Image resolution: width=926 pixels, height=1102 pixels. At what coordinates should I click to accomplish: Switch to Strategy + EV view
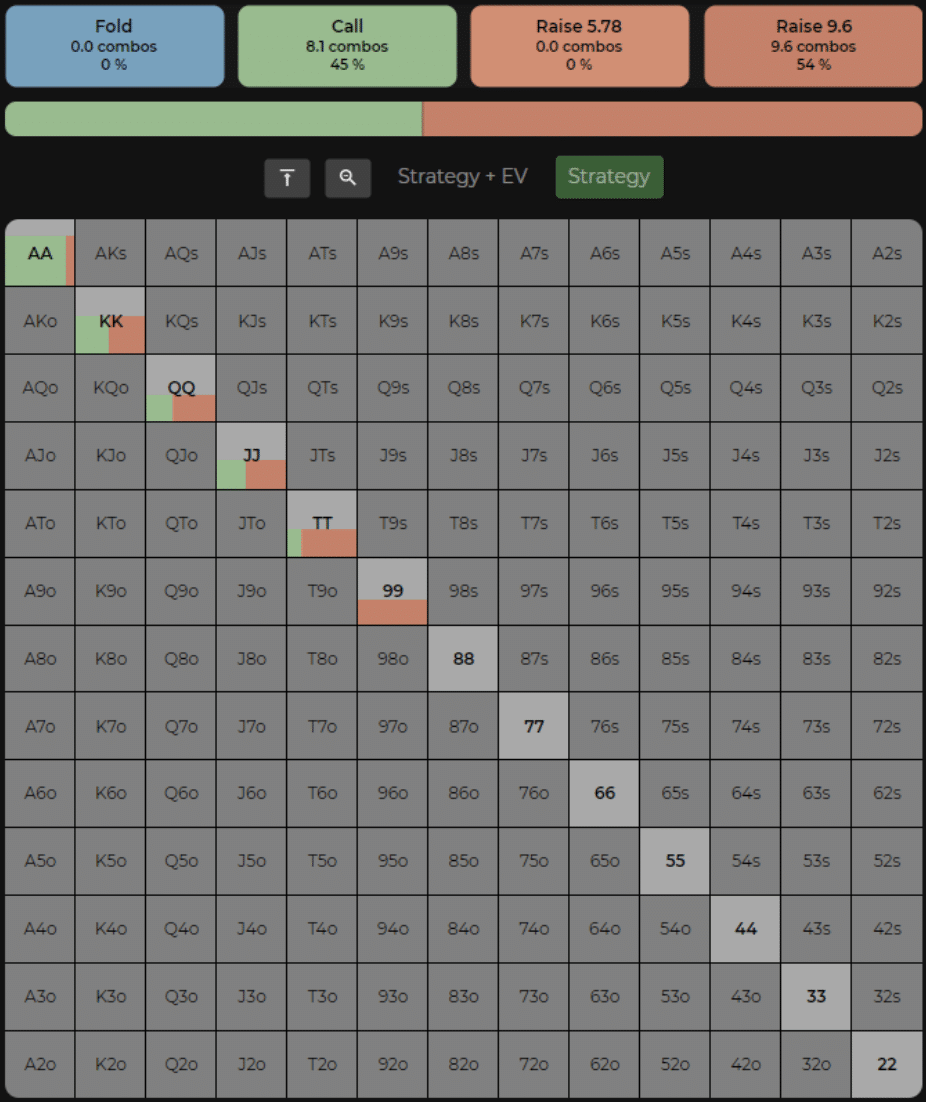tap(462, 176)
